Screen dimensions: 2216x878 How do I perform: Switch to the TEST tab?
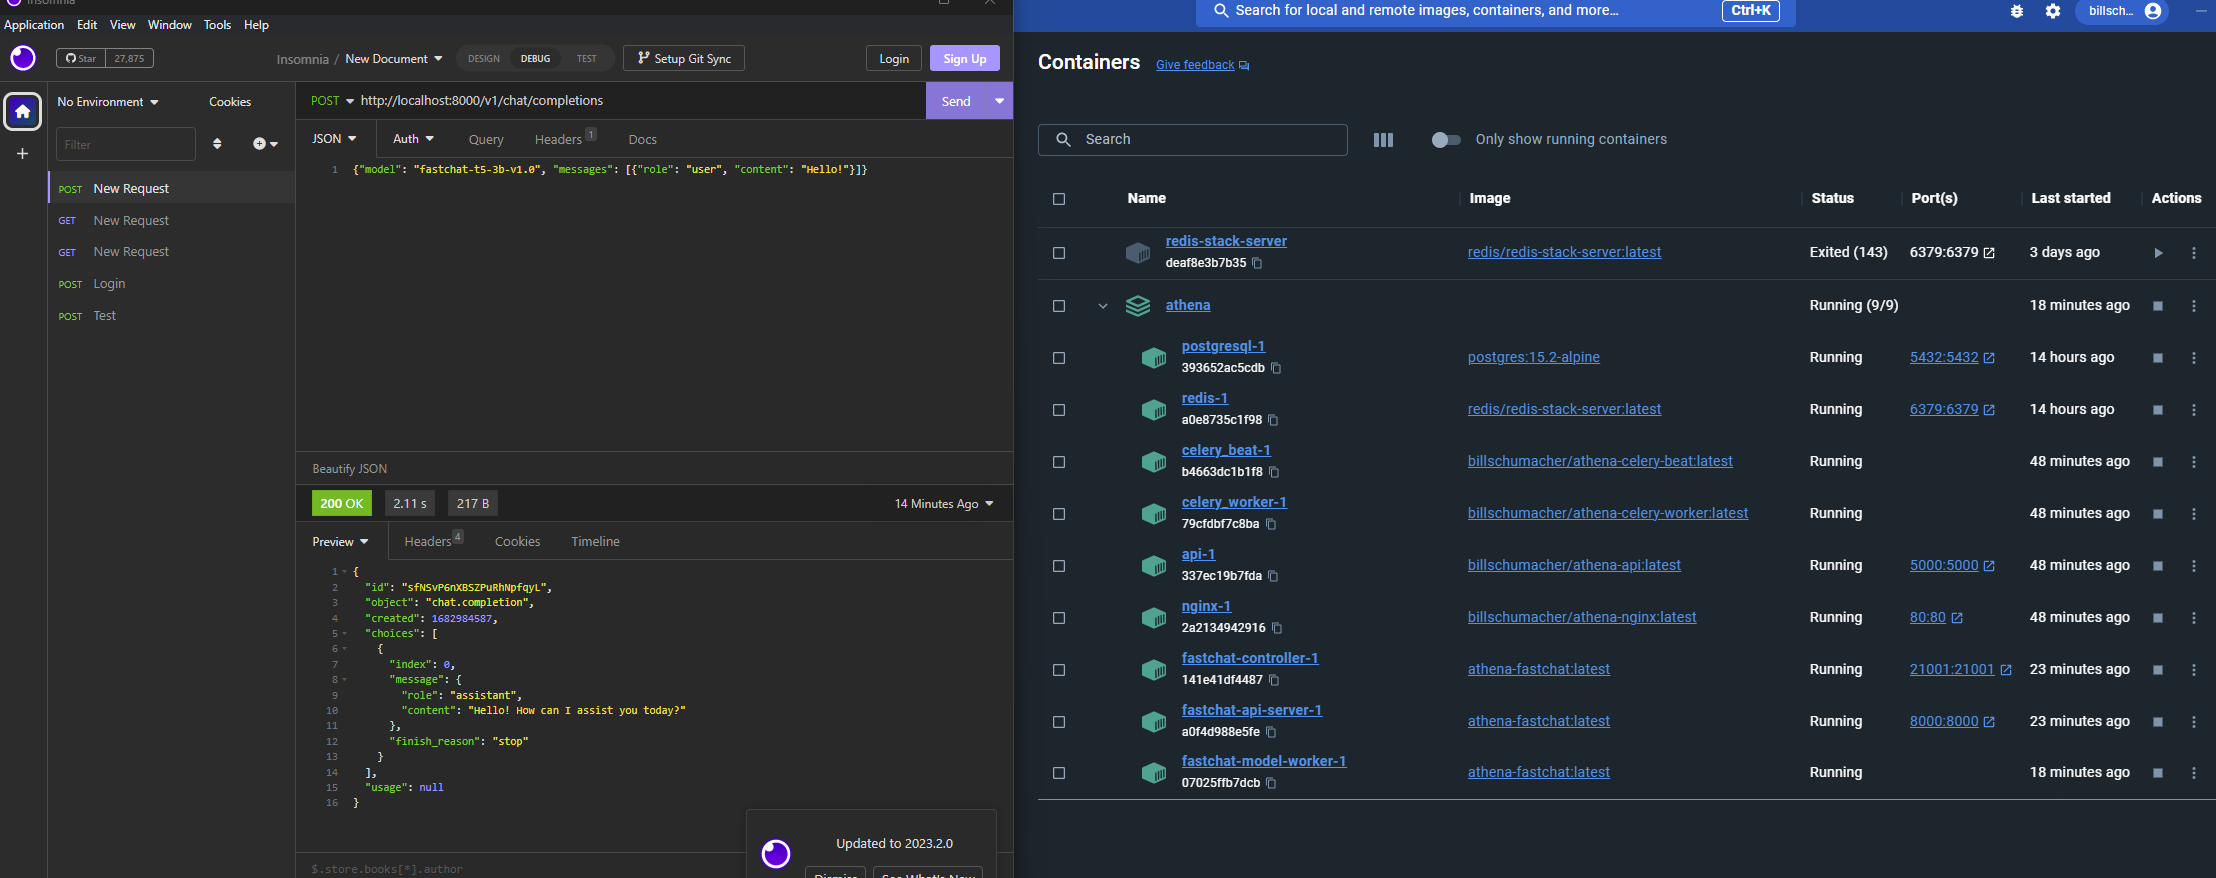[x=587, y=59]
